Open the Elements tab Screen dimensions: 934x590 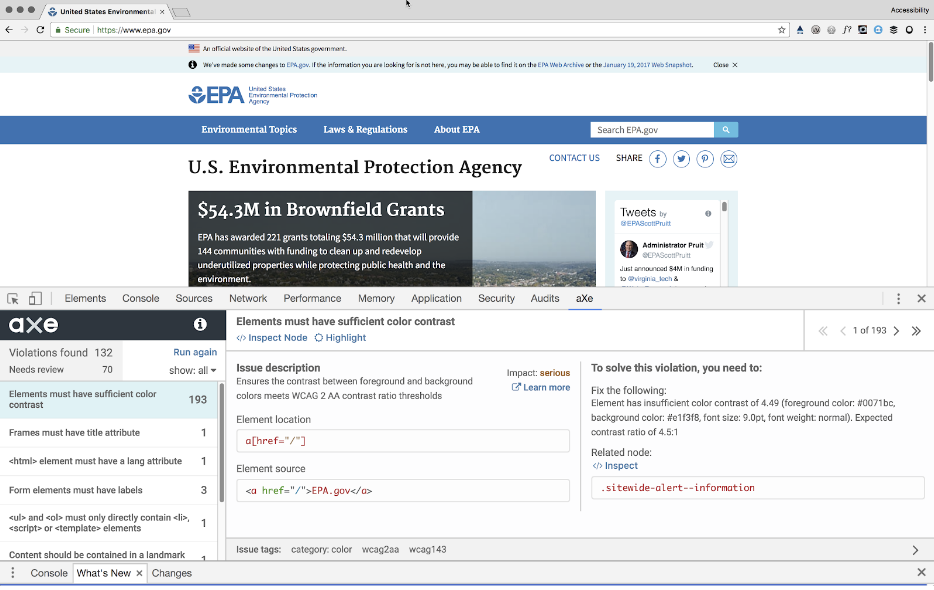tap(85, 299)
